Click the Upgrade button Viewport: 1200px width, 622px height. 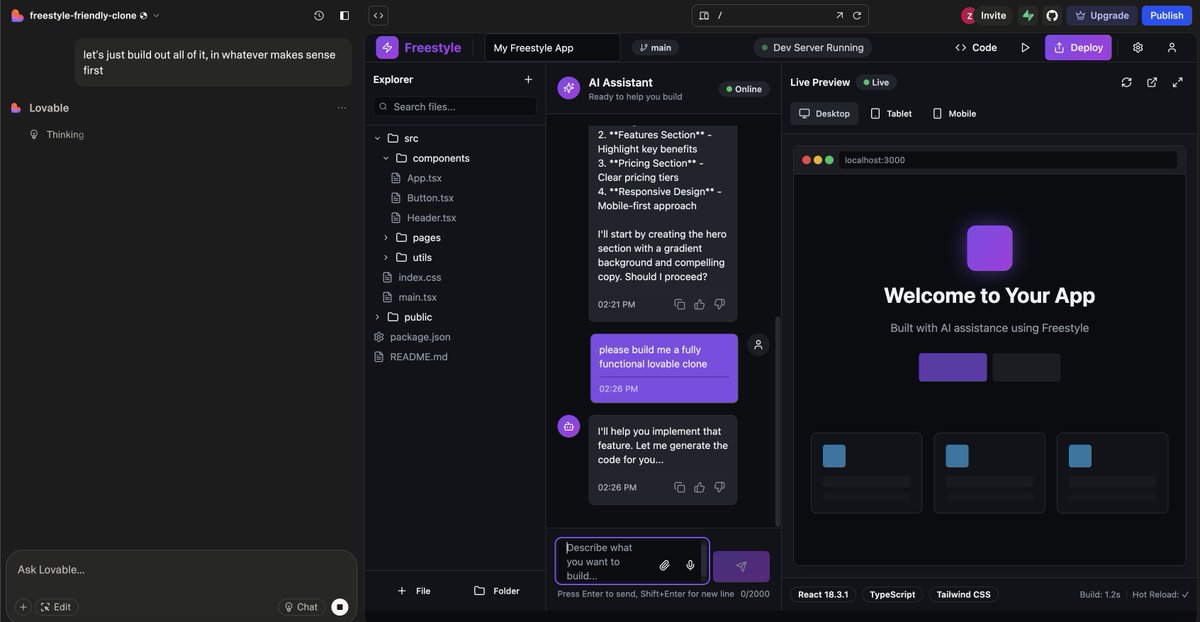click(1101, 15)
